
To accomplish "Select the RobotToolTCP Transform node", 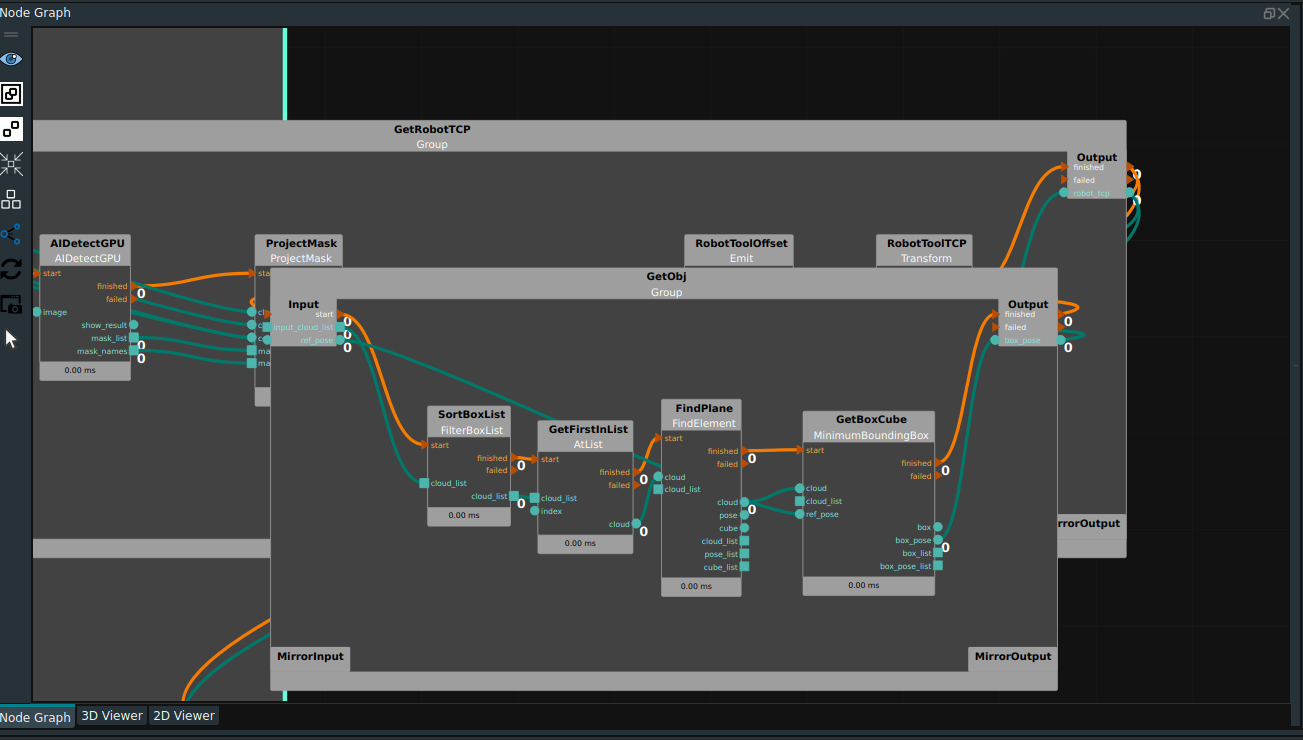I will (926, 250).
